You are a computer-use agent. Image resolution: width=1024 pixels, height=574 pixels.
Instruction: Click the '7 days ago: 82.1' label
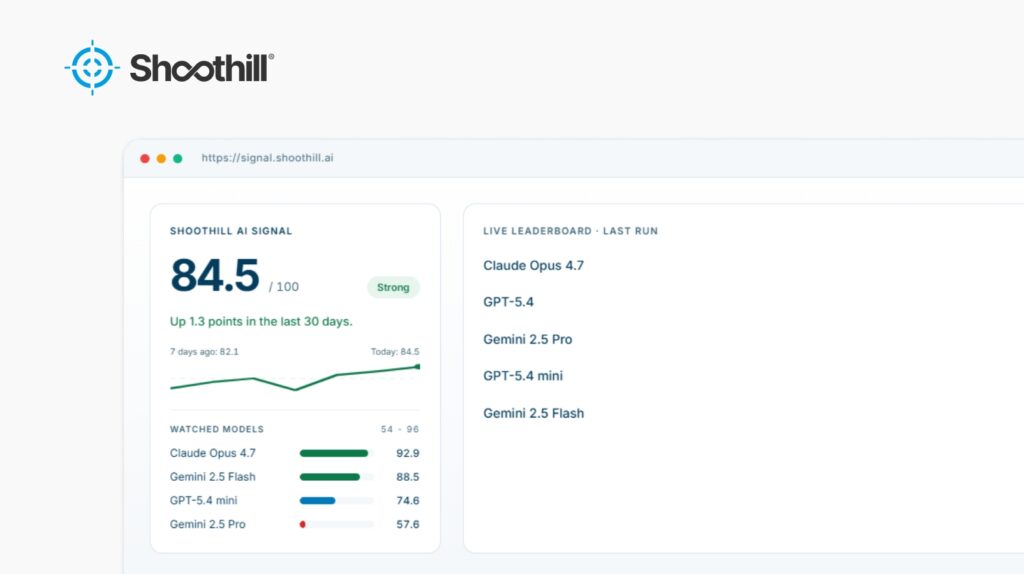click(204, 351)
